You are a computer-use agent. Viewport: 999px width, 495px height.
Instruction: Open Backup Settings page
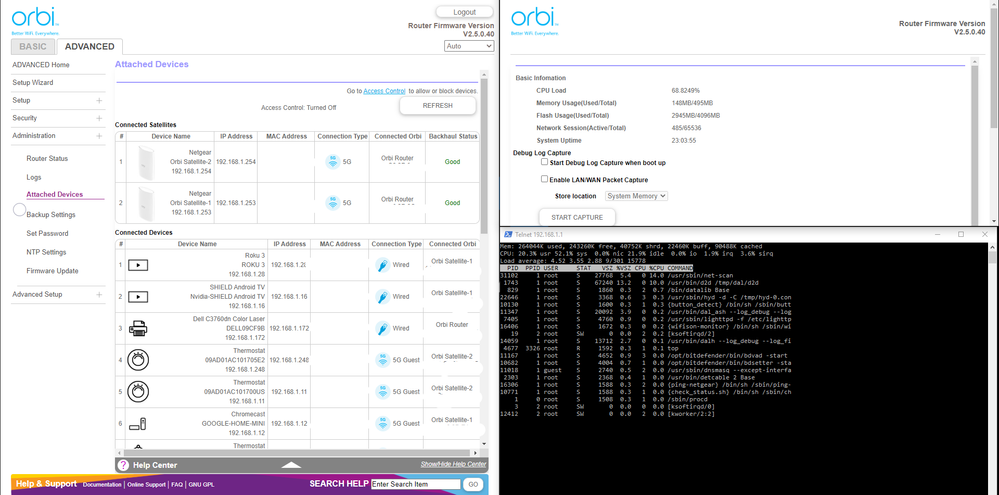(x=50, y=215)
